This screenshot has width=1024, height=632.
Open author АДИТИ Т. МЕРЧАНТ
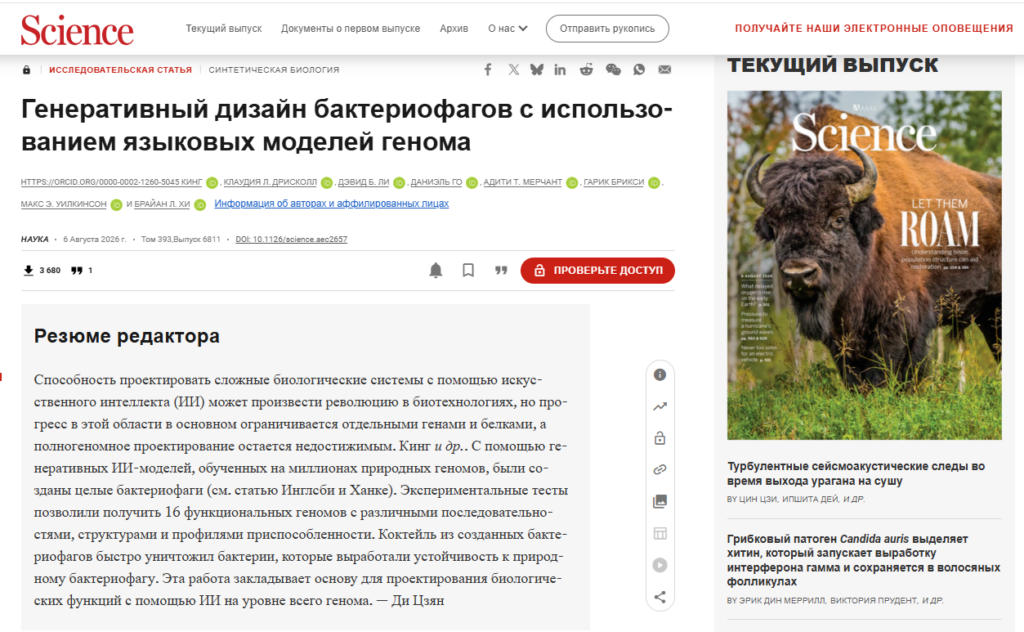[x=522, y=182]
